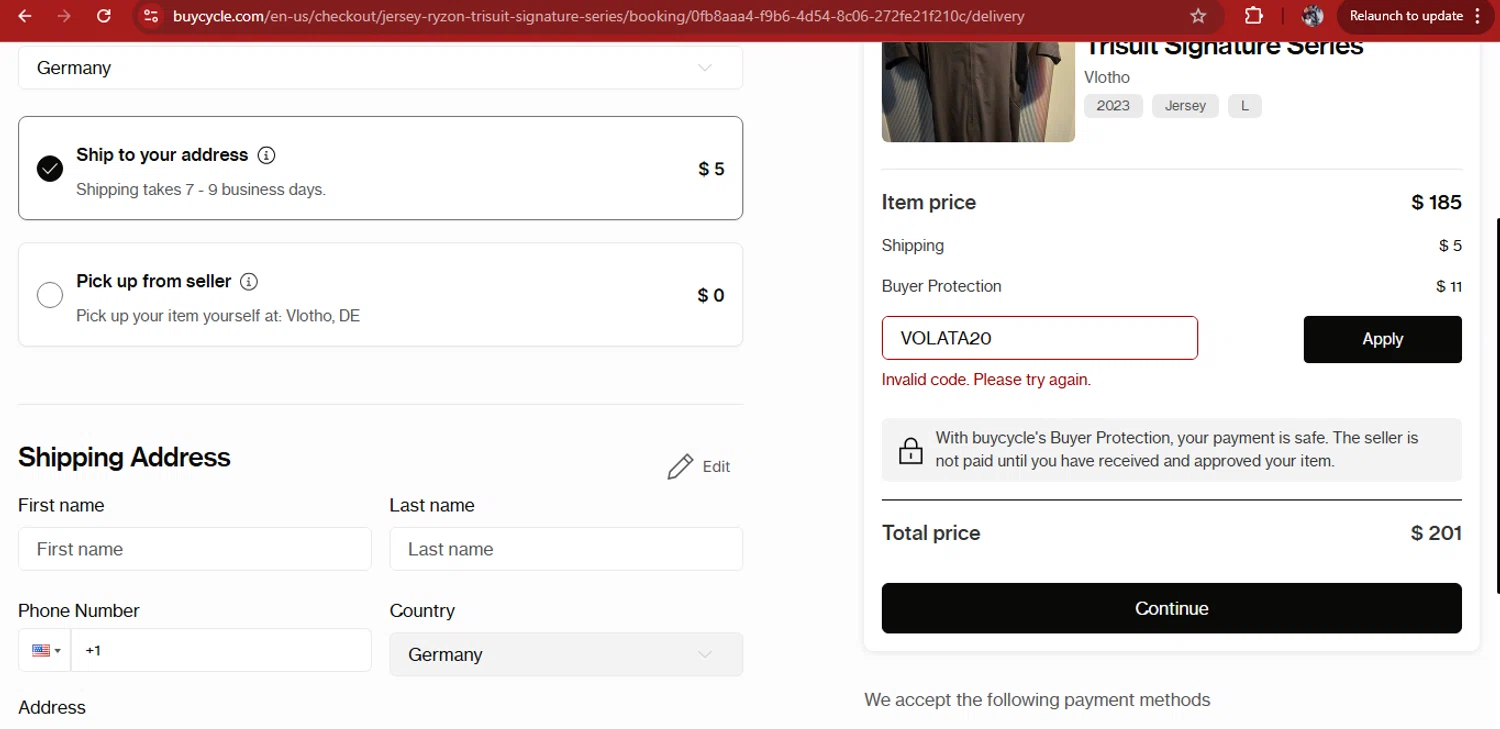The width and height of the screenshot is (1500, 729).
Task: Click 'Pick up your item yourself at: Vlotho, DE'
Action: coord(218,316)
